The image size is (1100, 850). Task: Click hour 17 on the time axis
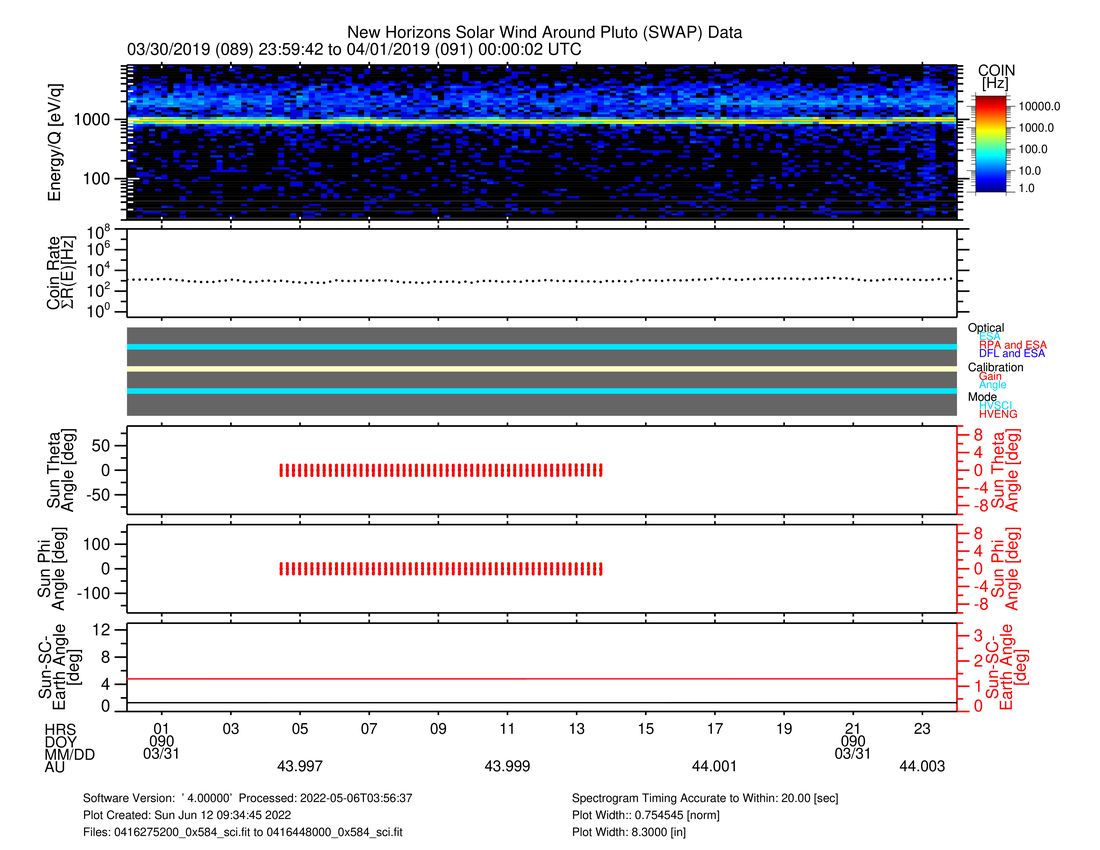tap(715, 727)
